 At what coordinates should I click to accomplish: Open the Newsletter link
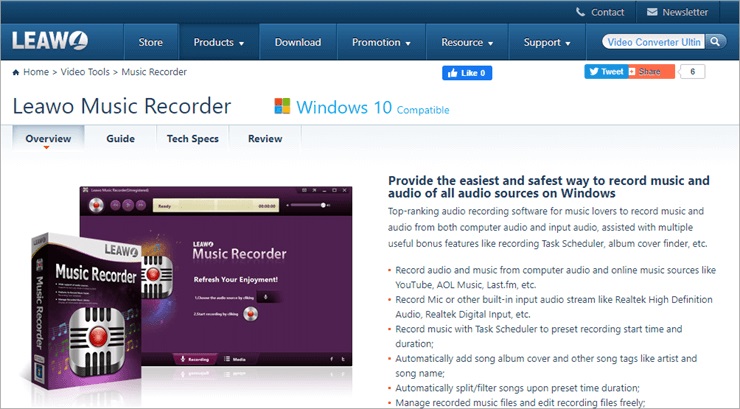pos(685,12)
